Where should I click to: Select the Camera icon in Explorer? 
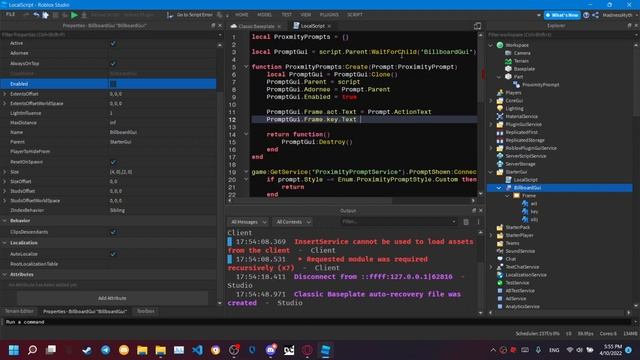pos(508,53)
